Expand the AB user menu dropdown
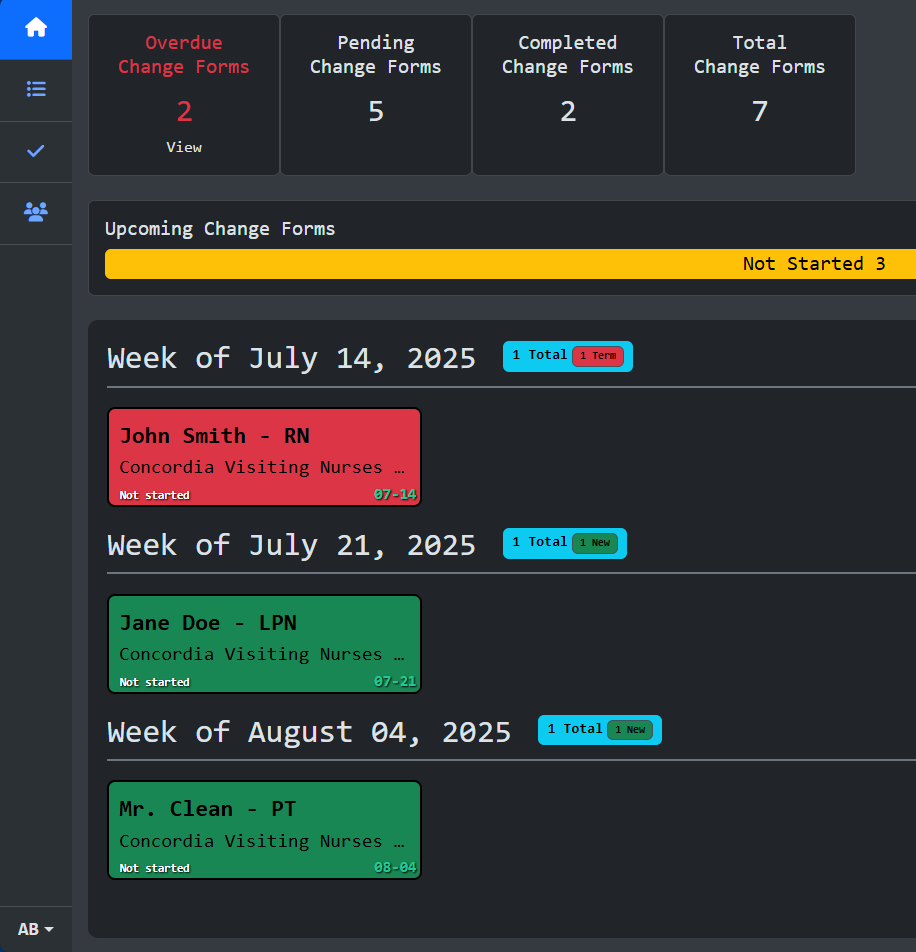916x952 pixels. [x=36, y=929]
